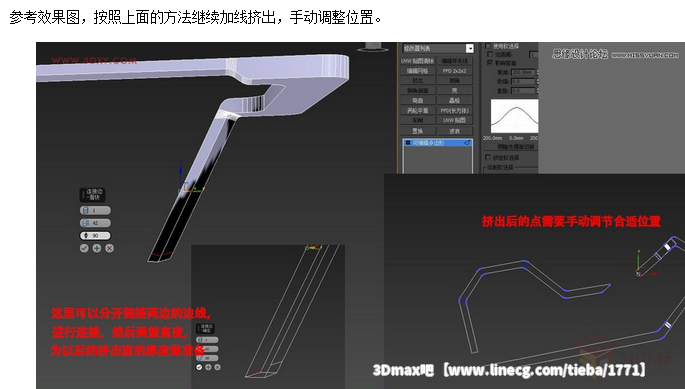Image resolution: width=685 pixels, height=389 pixels.
Task: Click the Falloff 200.0mm input field
Action: pos(523,72)
